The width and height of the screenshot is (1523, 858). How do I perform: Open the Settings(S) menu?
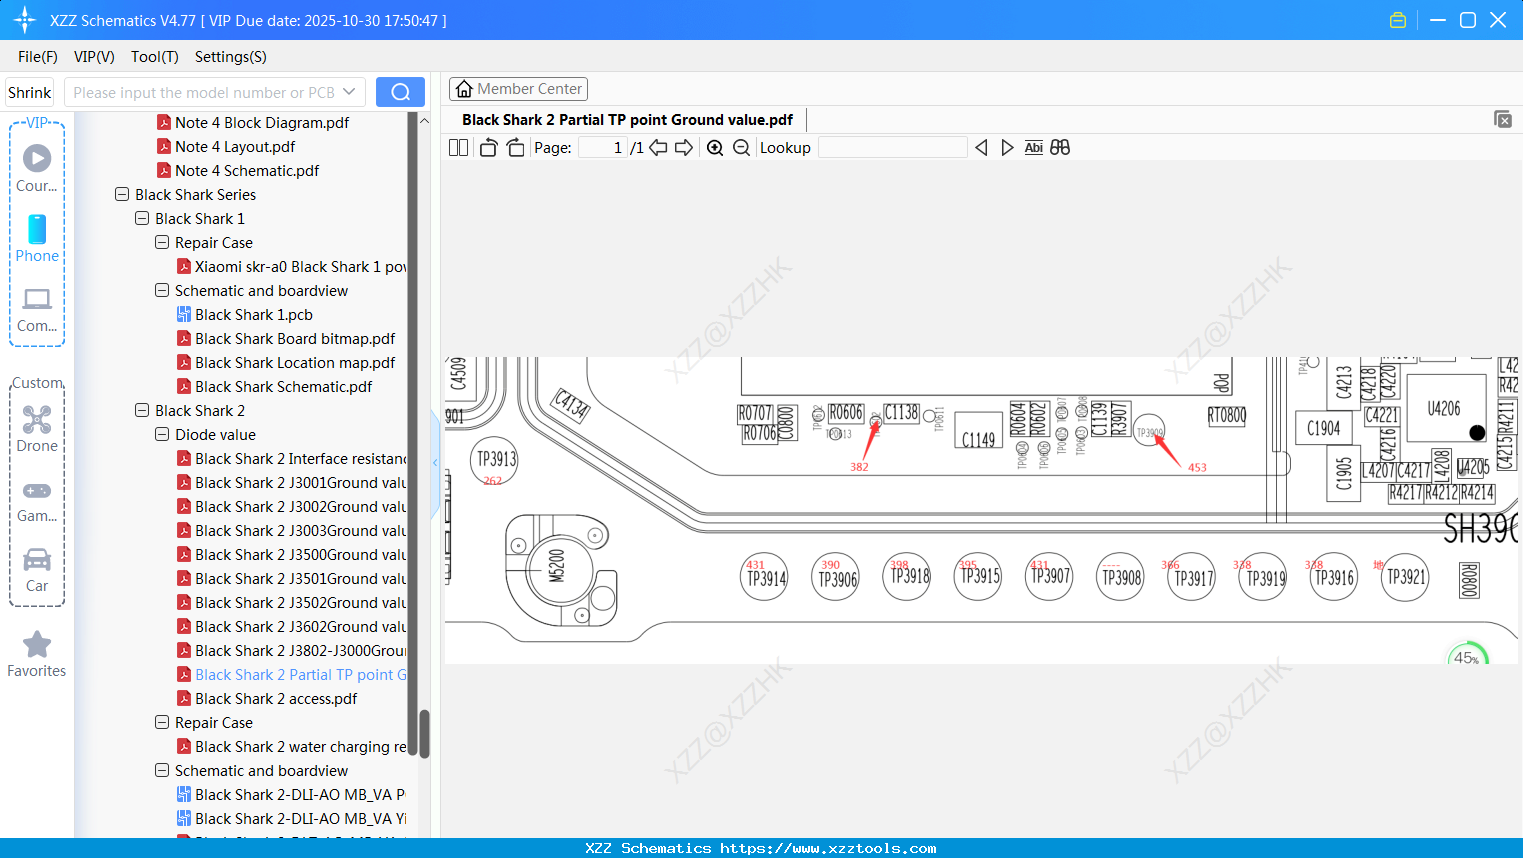[231, 57]
